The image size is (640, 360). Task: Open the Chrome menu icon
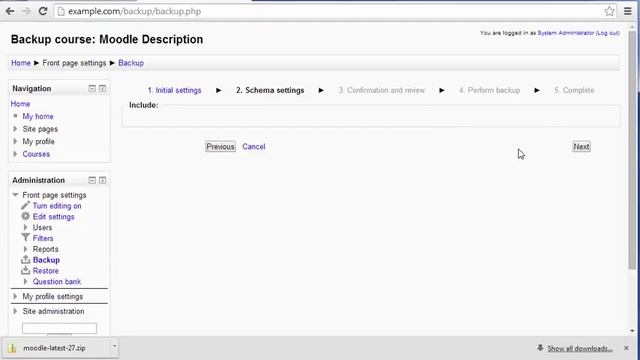pyautogui.click(x=628, y=11)
